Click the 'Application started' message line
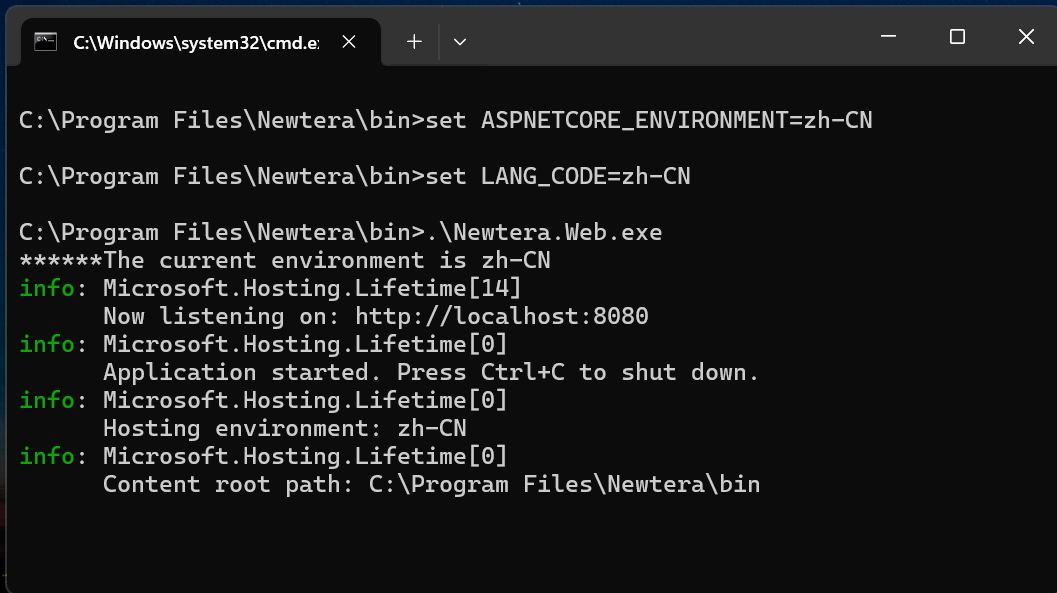1057x593 pixels. 431,372
